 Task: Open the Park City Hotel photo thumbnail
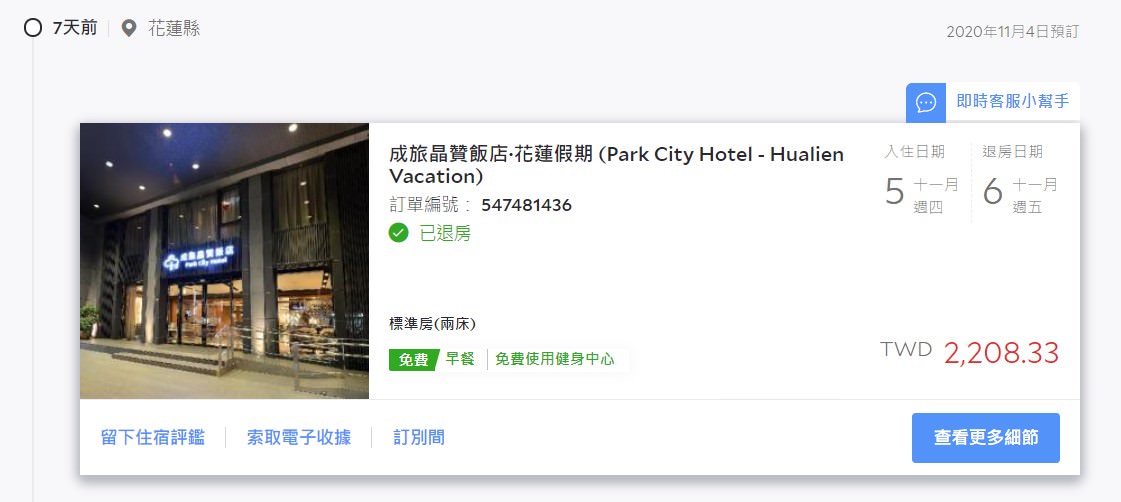(x=224, y=261)
